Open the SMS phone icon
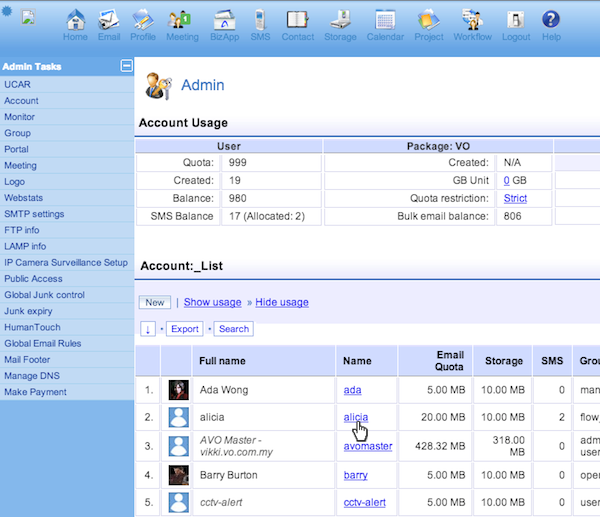The image size is (600, 517). coord(260,20)
